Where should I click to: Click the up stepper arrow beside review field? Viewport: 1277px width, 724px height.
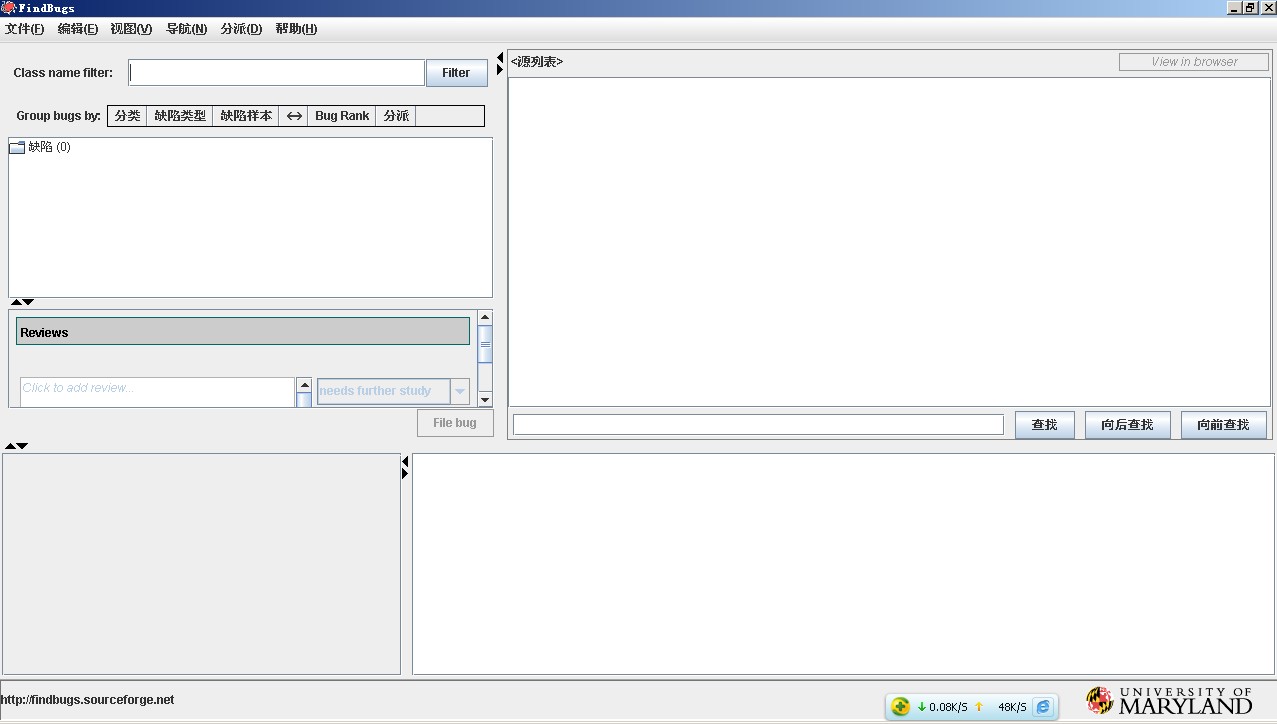click(x=305, y=383)
